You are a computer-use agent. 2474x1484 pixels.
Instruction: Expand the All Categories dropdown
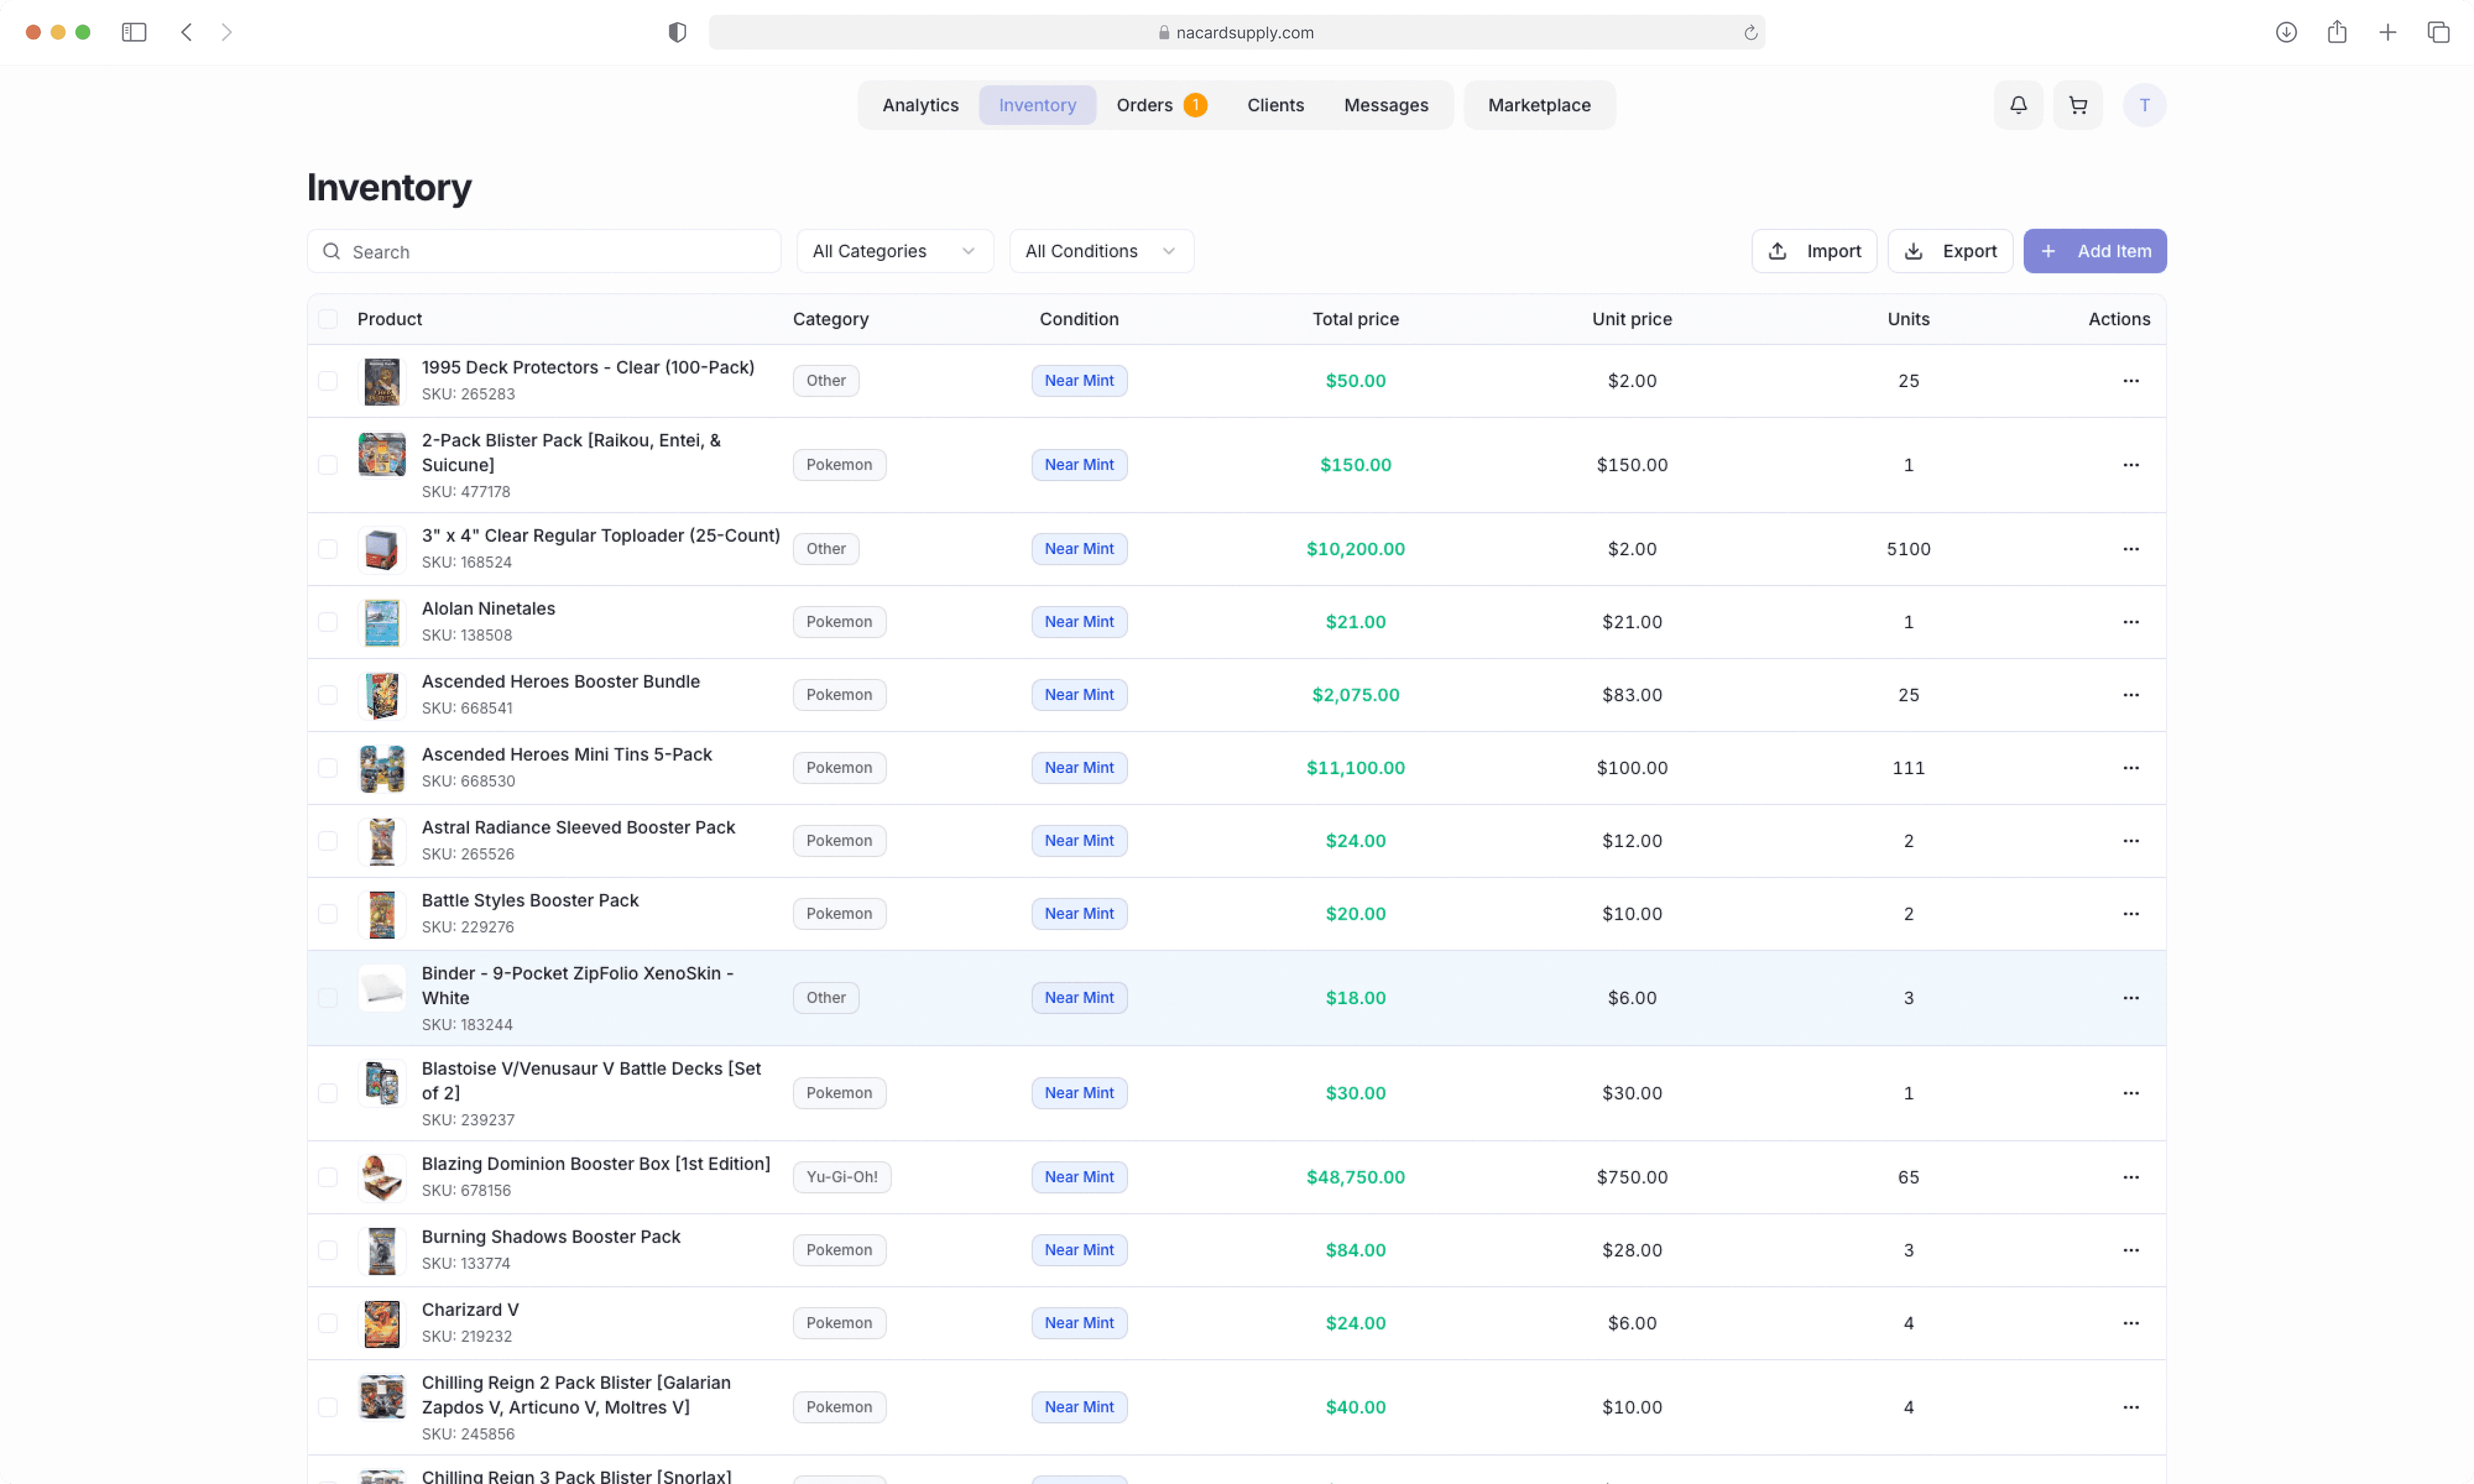pyautogui.click(x=894, y=251)
